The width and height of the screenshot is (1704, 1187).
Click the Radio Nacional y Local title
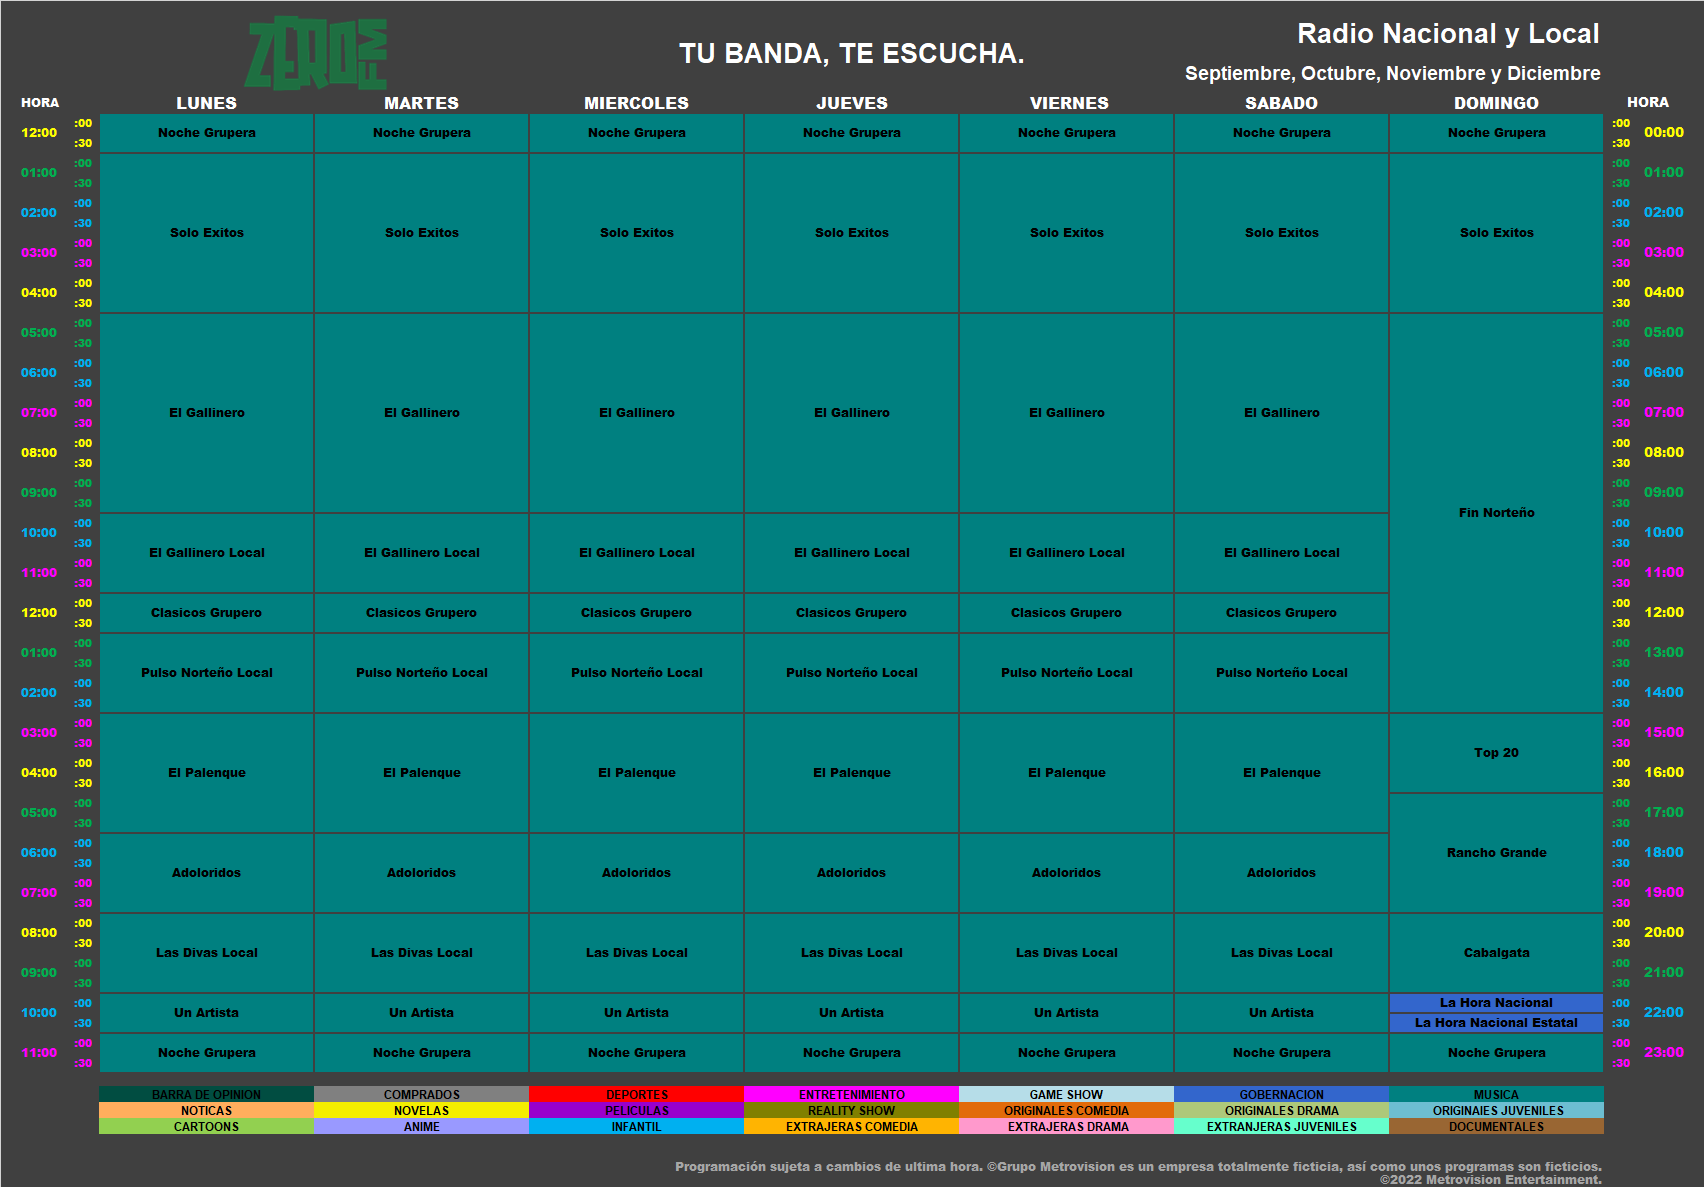tap(1448, 34)
